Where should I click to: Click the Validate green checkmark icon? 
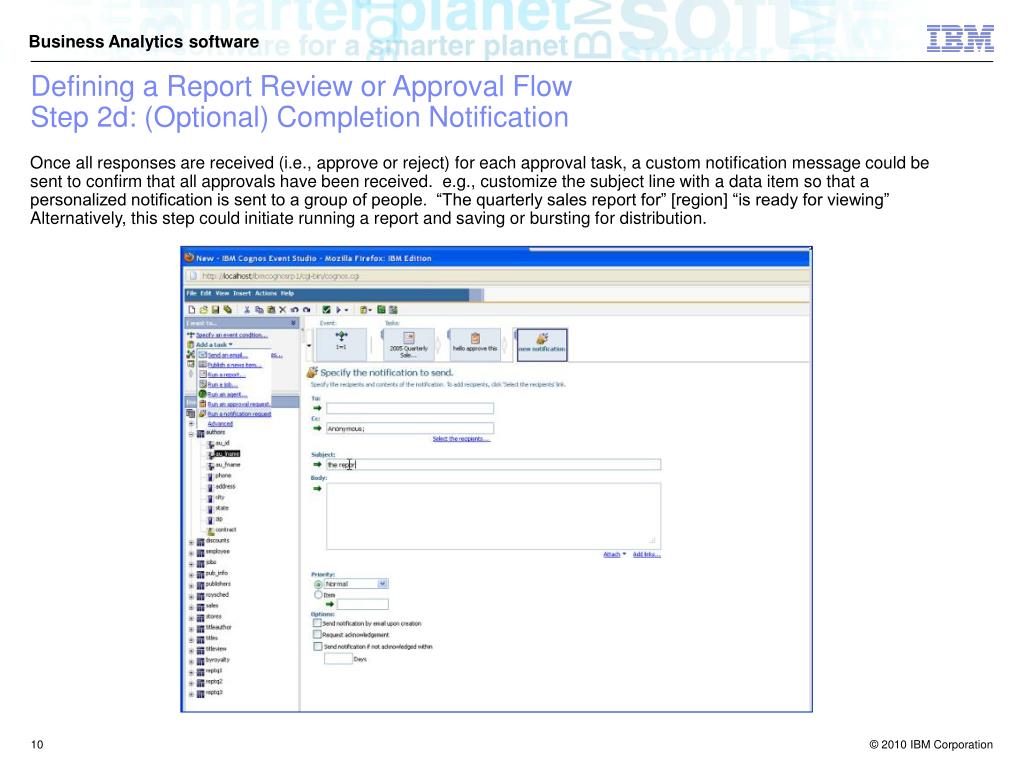[327, 310]
